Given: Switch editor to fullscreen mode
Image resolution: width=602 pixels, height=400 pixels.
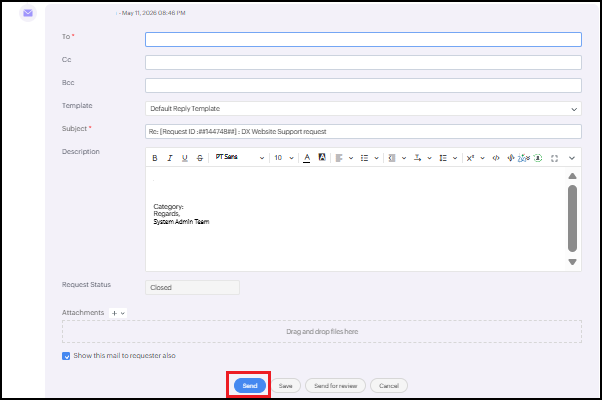Looking at the screenshot, I should click(554, 159).
